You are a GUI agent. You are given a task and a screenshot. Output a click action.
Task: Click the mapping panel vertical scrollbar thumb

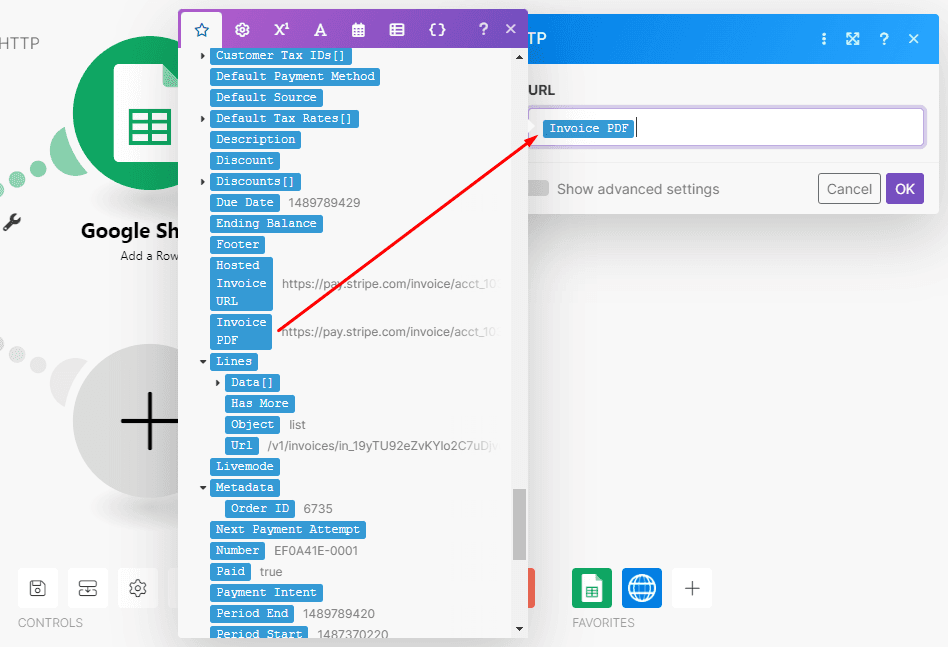pos(518,525)
